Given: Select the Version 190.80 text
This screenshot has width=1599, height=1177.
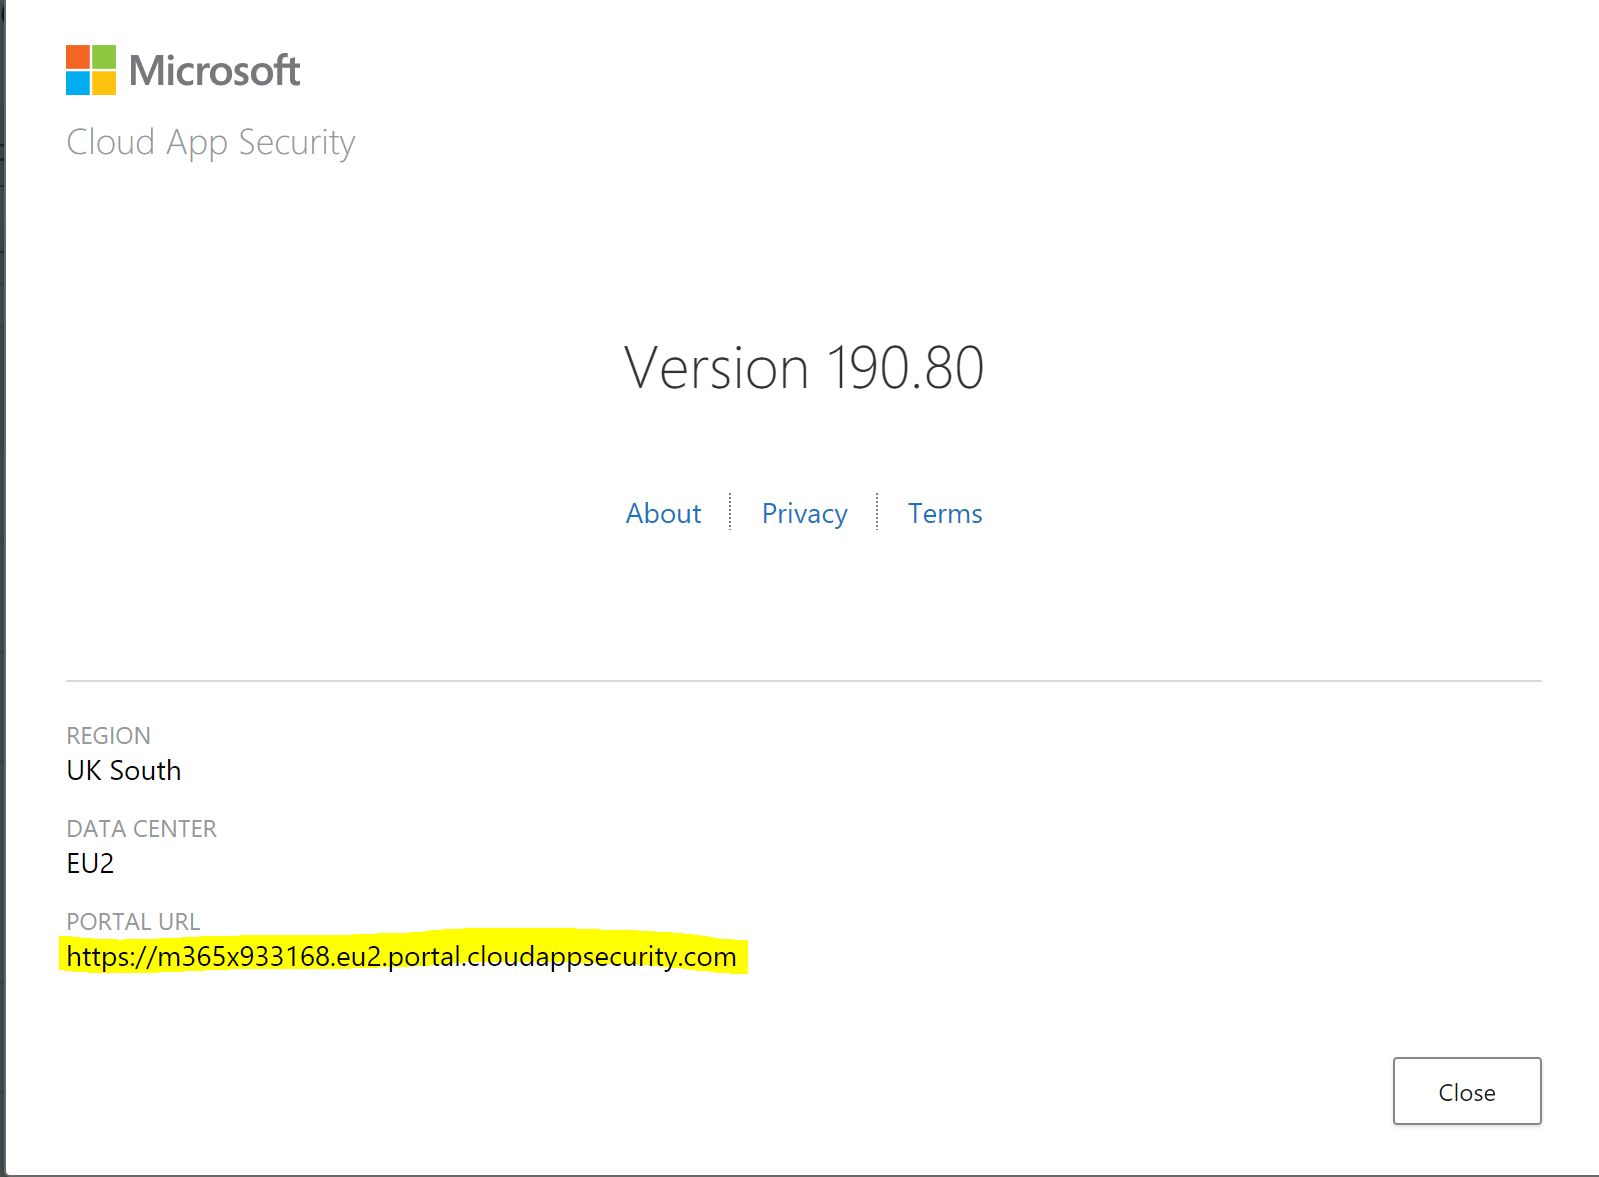Looking at the screenshot, I should (x=804, y=368).
